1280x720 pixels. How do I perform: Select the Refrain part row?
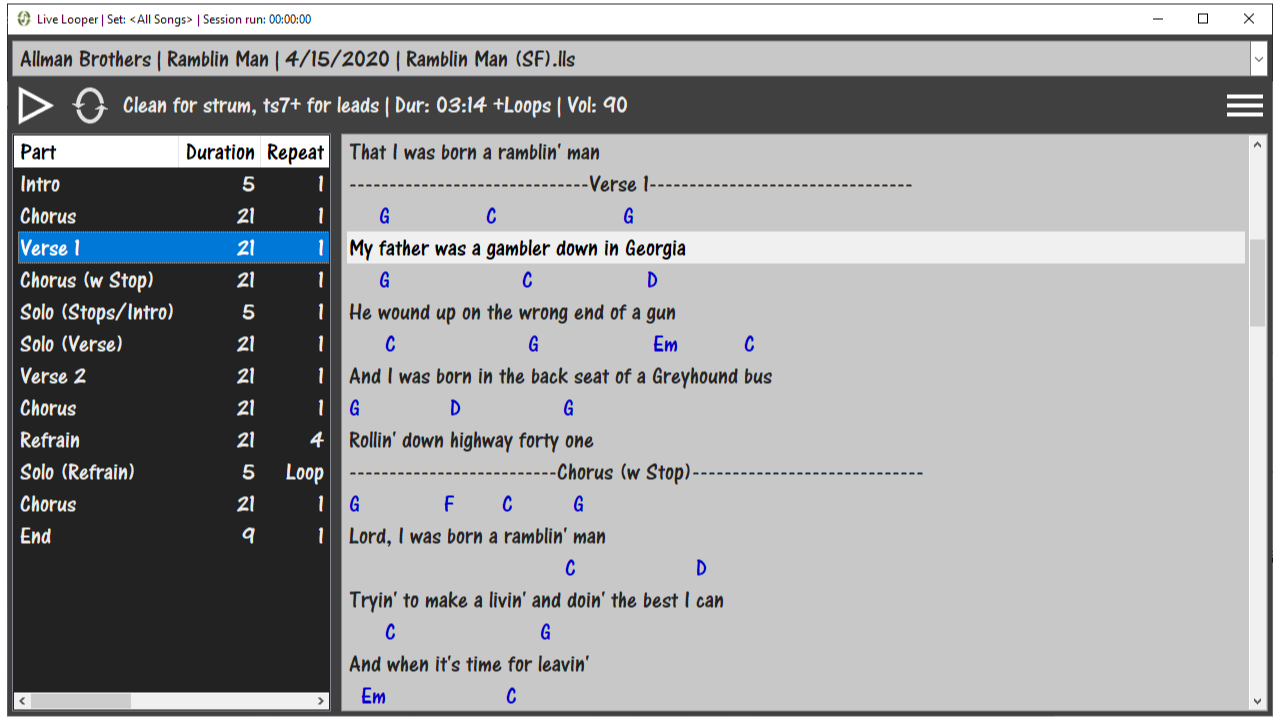pos(173,440)
